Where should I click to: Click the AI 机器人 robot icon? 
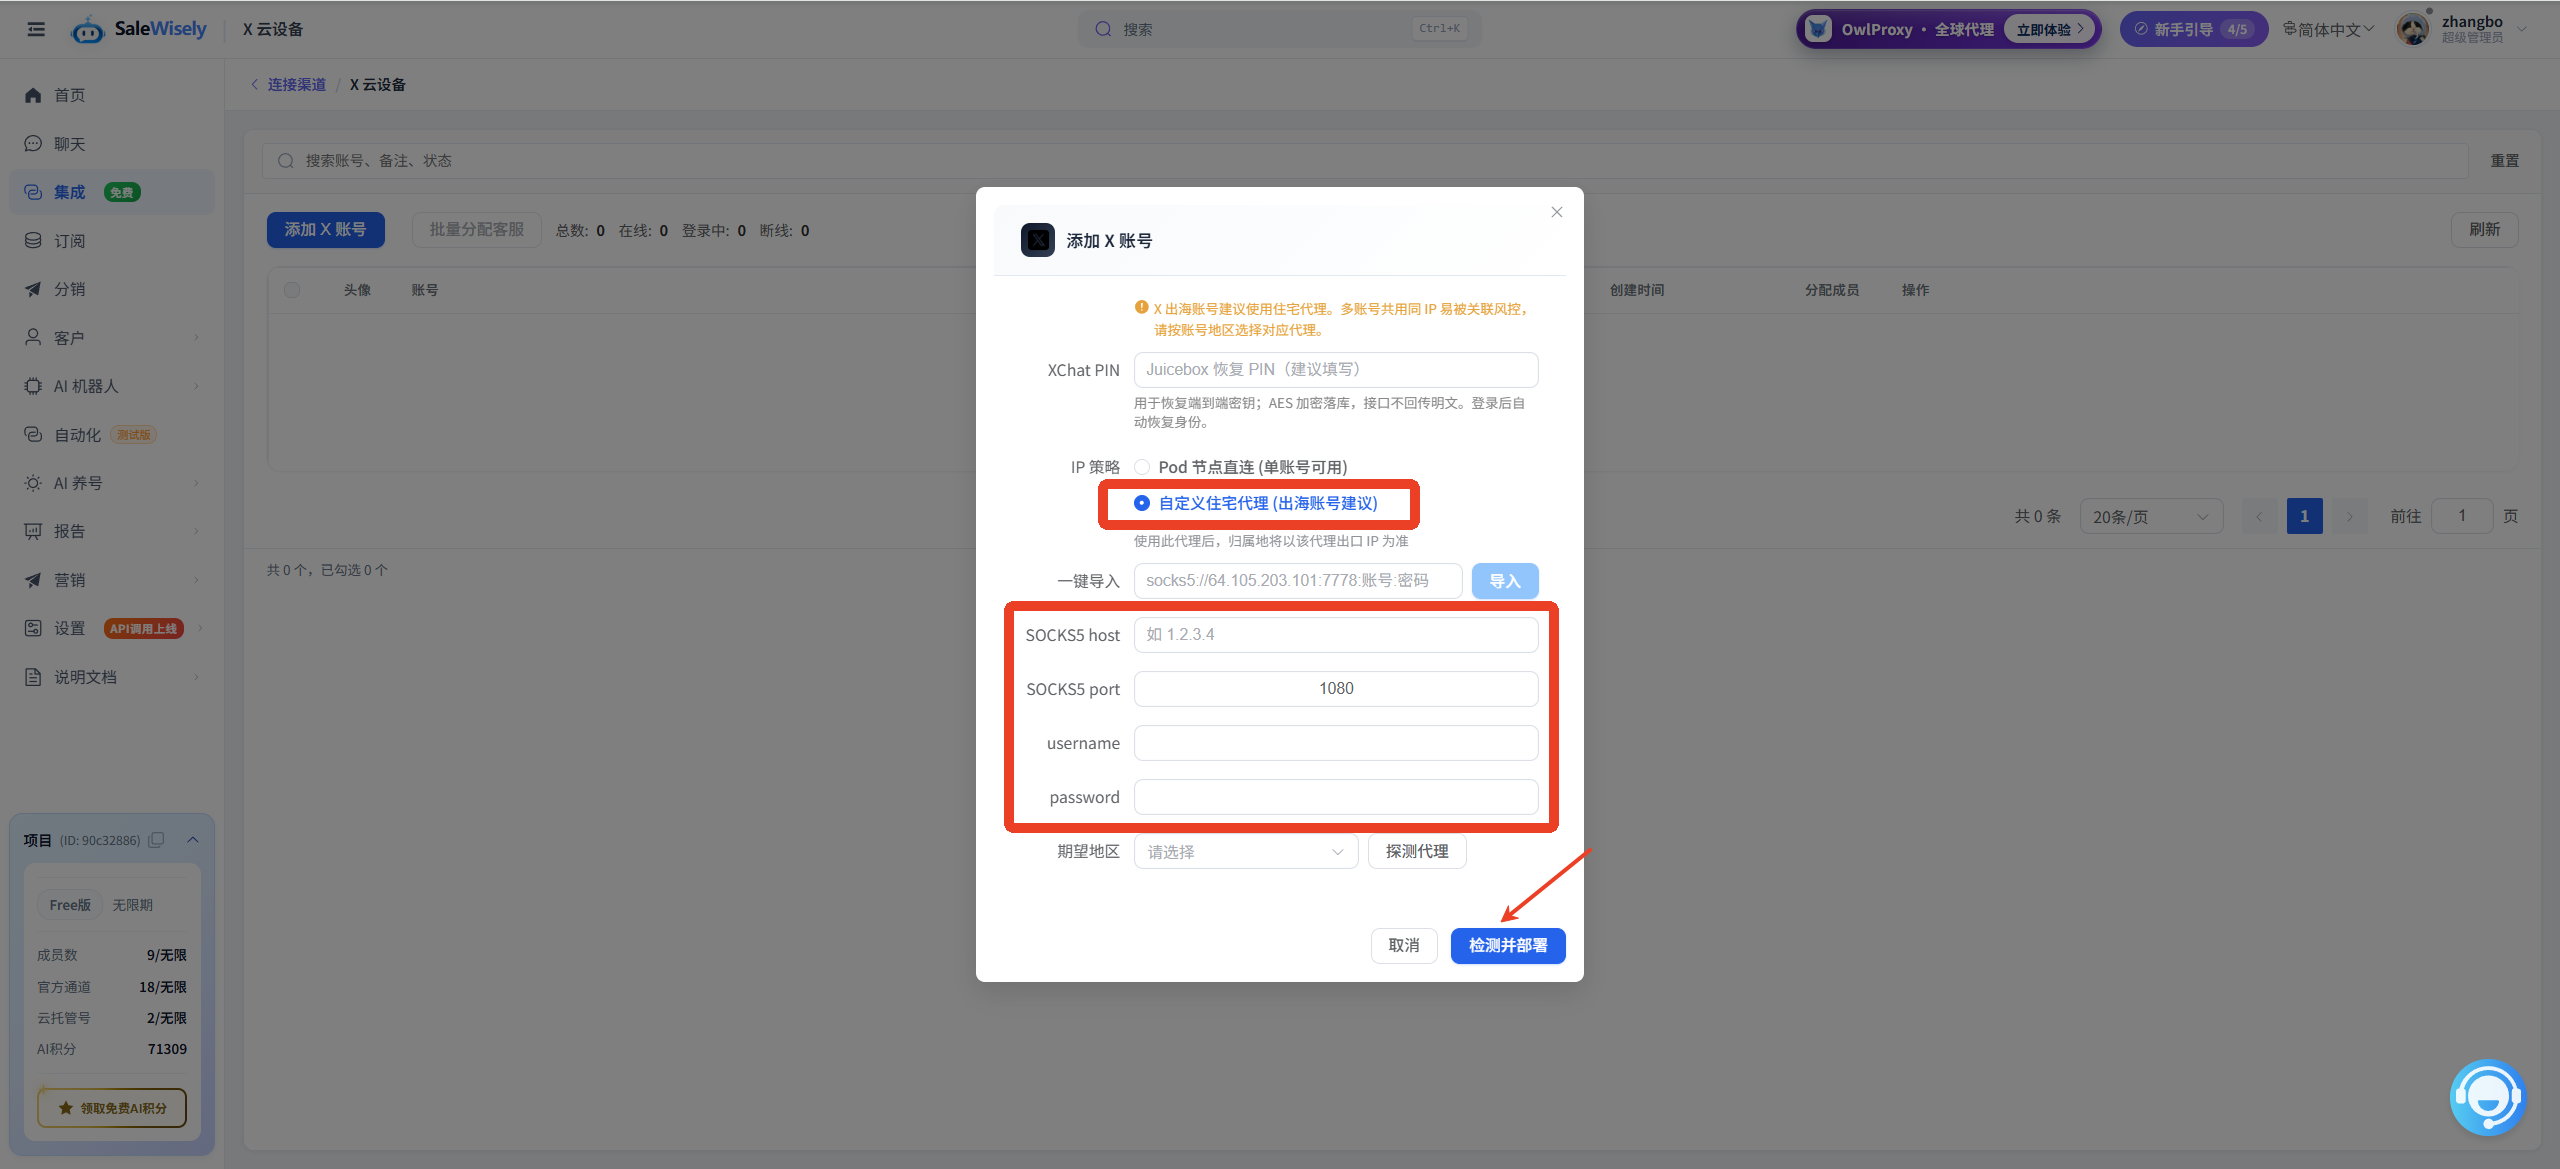pos(33,386)
